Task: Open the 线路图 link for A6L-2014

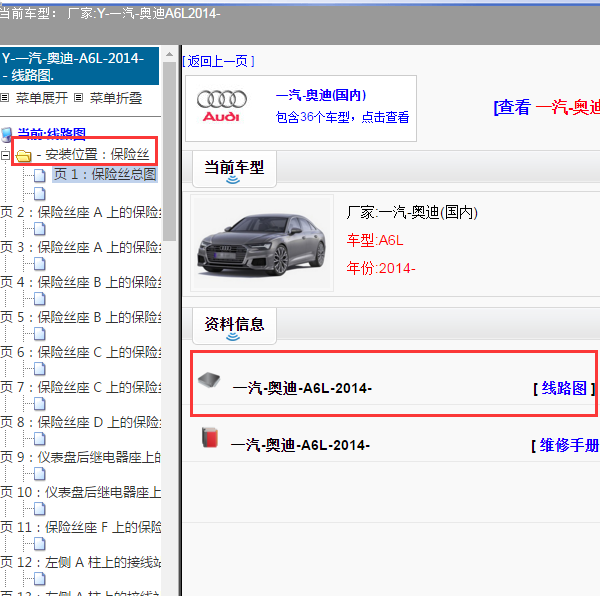Action: 564,389
